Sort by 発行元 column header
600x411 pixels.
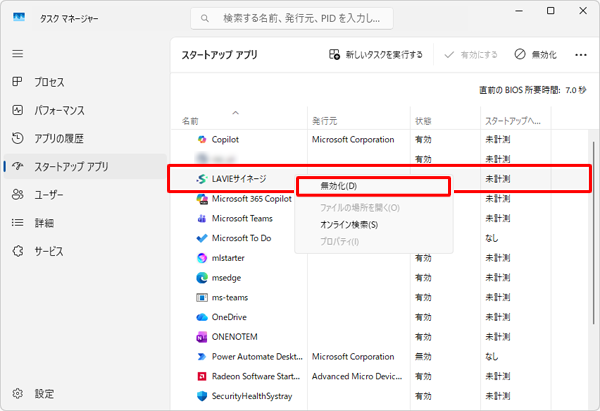click(x=324, y=121)
